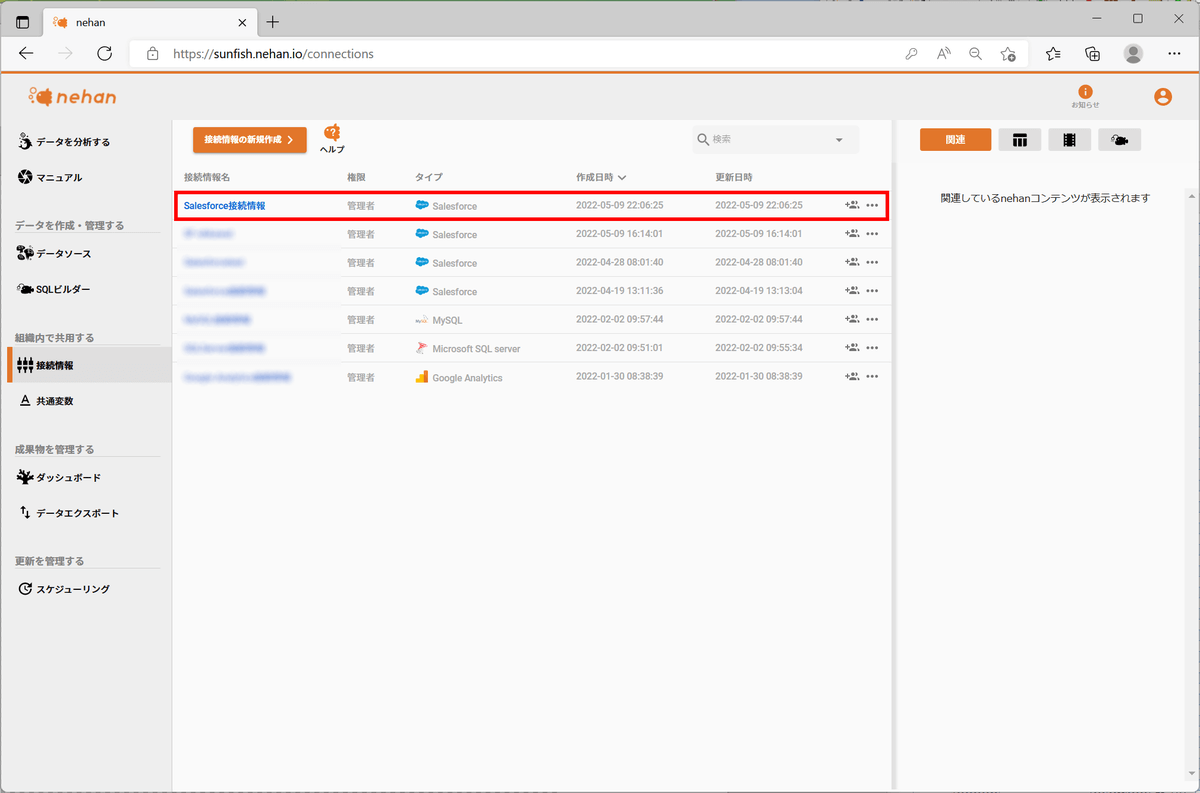Reload the page with refresh button
The image size is (1200, 793).
[x=105, y=54]
